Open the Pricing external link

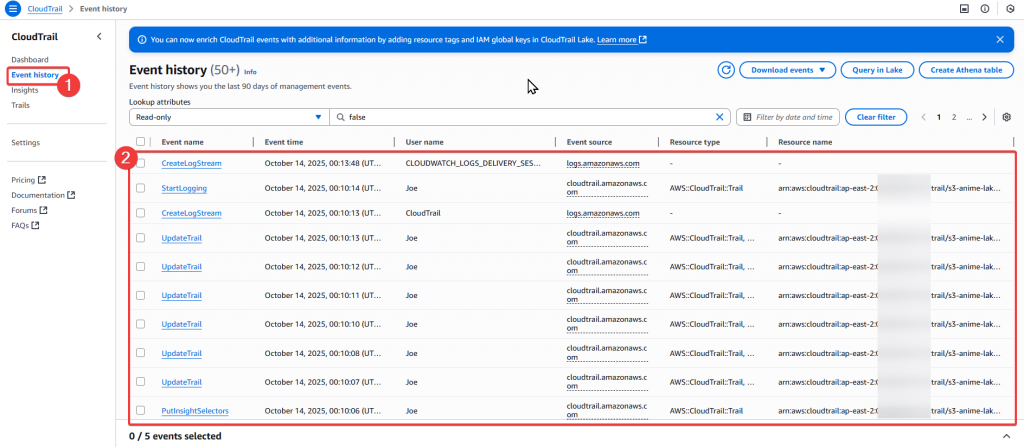pos(28,180)
